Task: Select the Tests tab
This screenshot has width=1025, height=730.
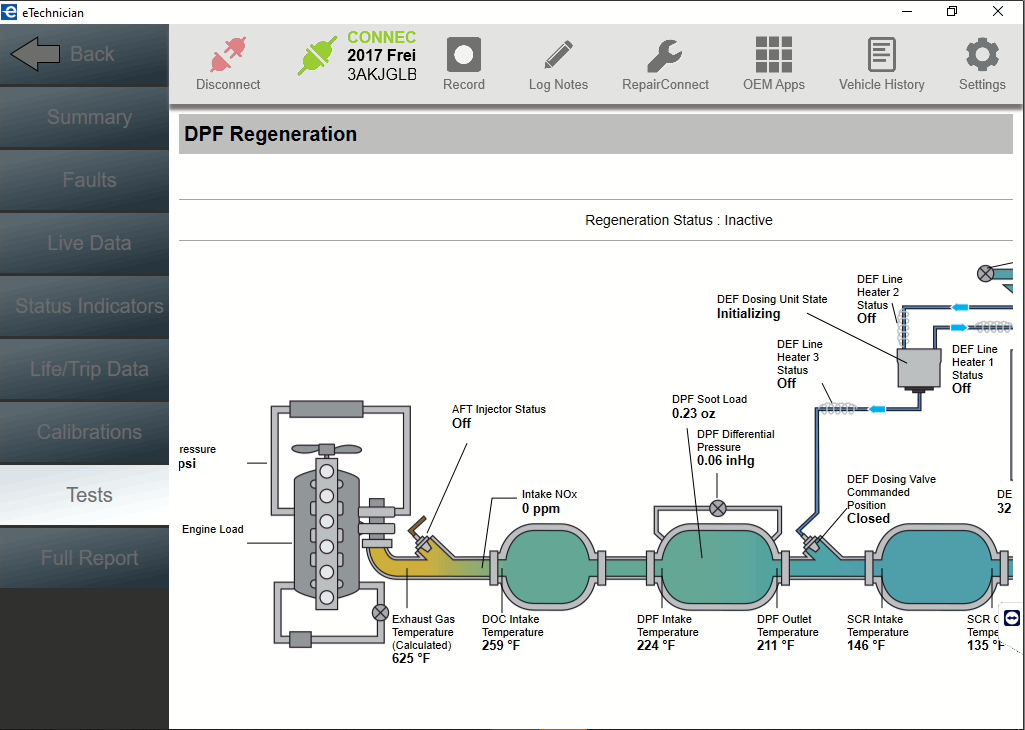Action: 84,495
